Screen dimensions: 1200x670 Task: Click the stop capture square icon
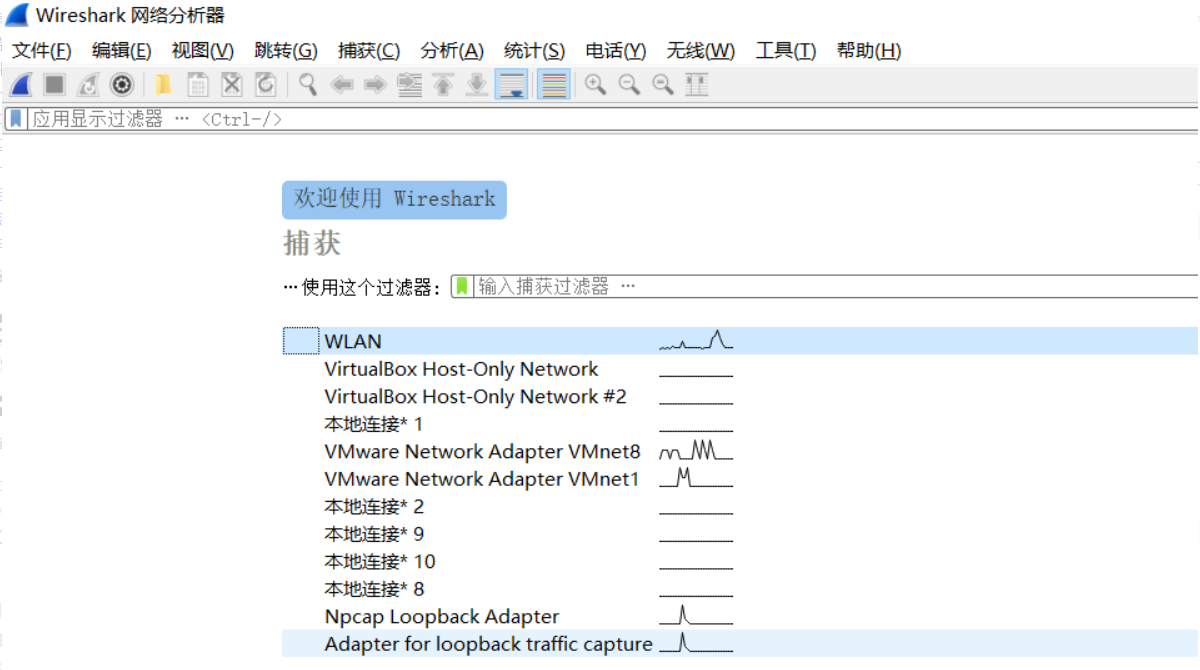pyautogui.click(x=54, y=85)
